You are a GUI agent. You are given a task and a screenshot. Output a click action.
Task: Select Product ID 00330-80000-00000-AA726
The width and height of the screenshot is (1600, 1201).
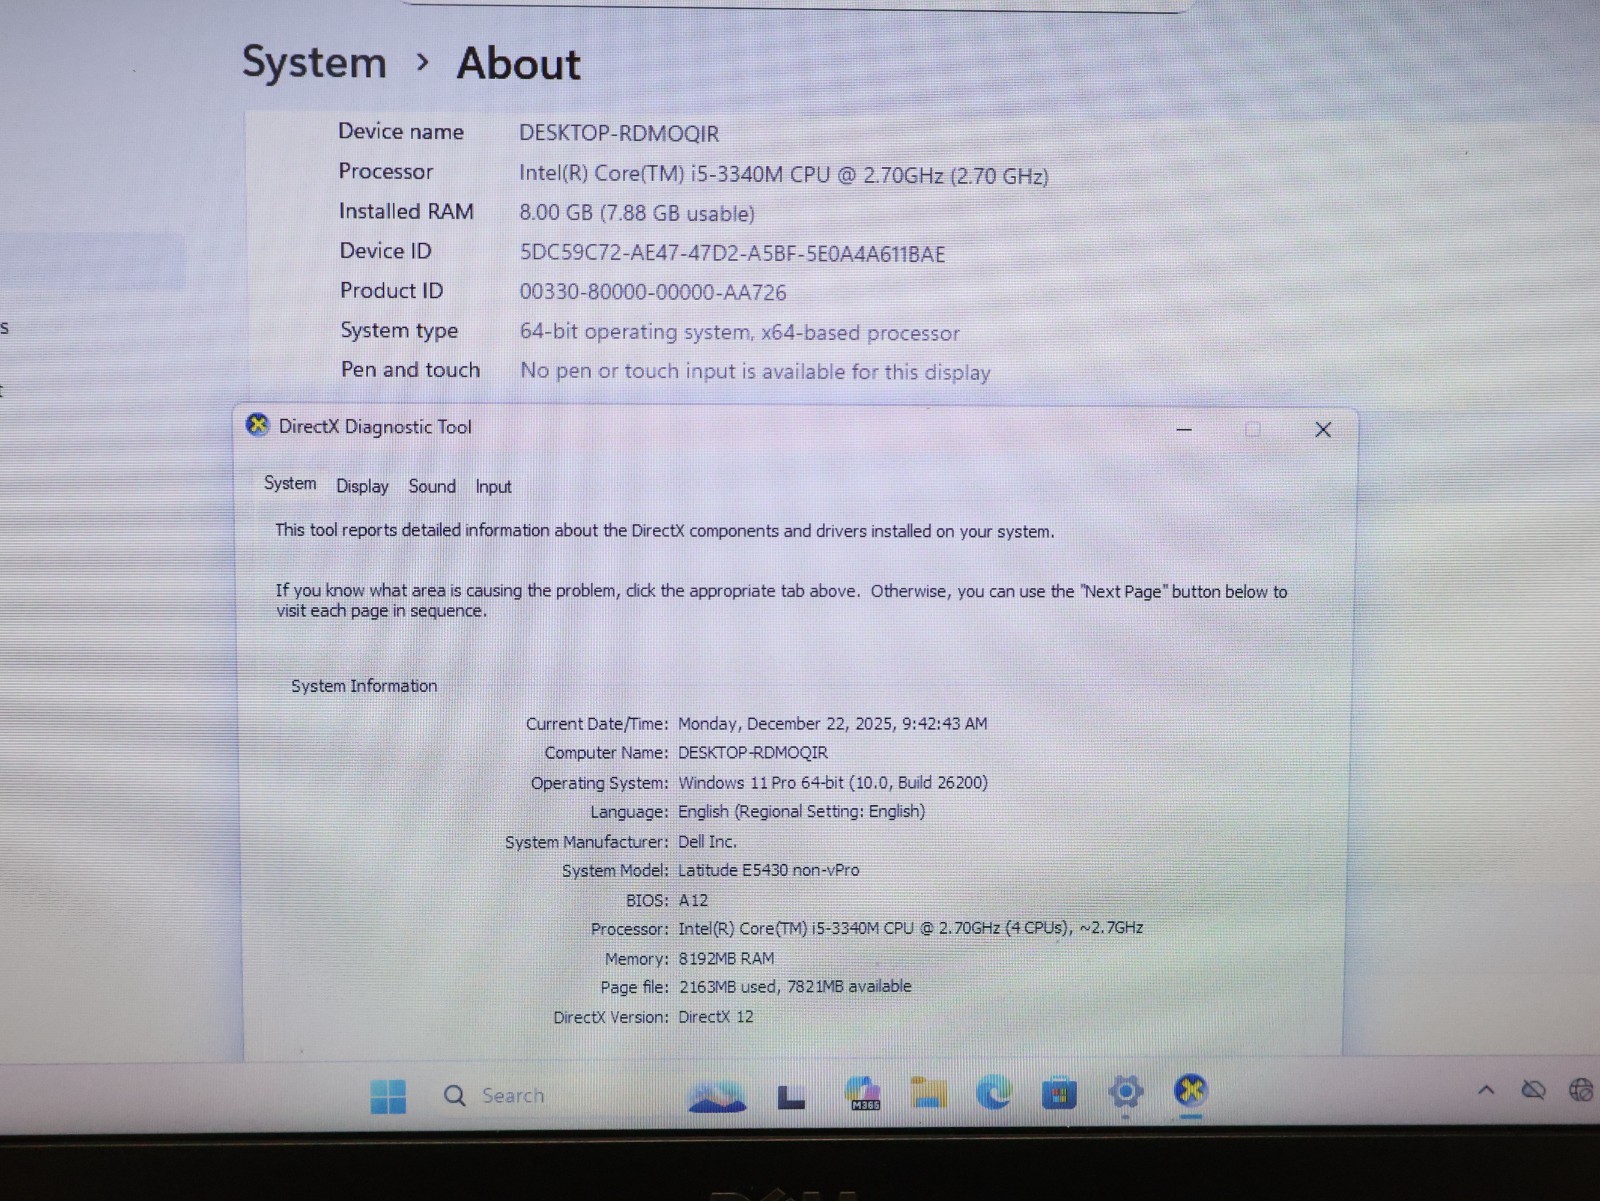pyautogui.click(x=653, y=292)
